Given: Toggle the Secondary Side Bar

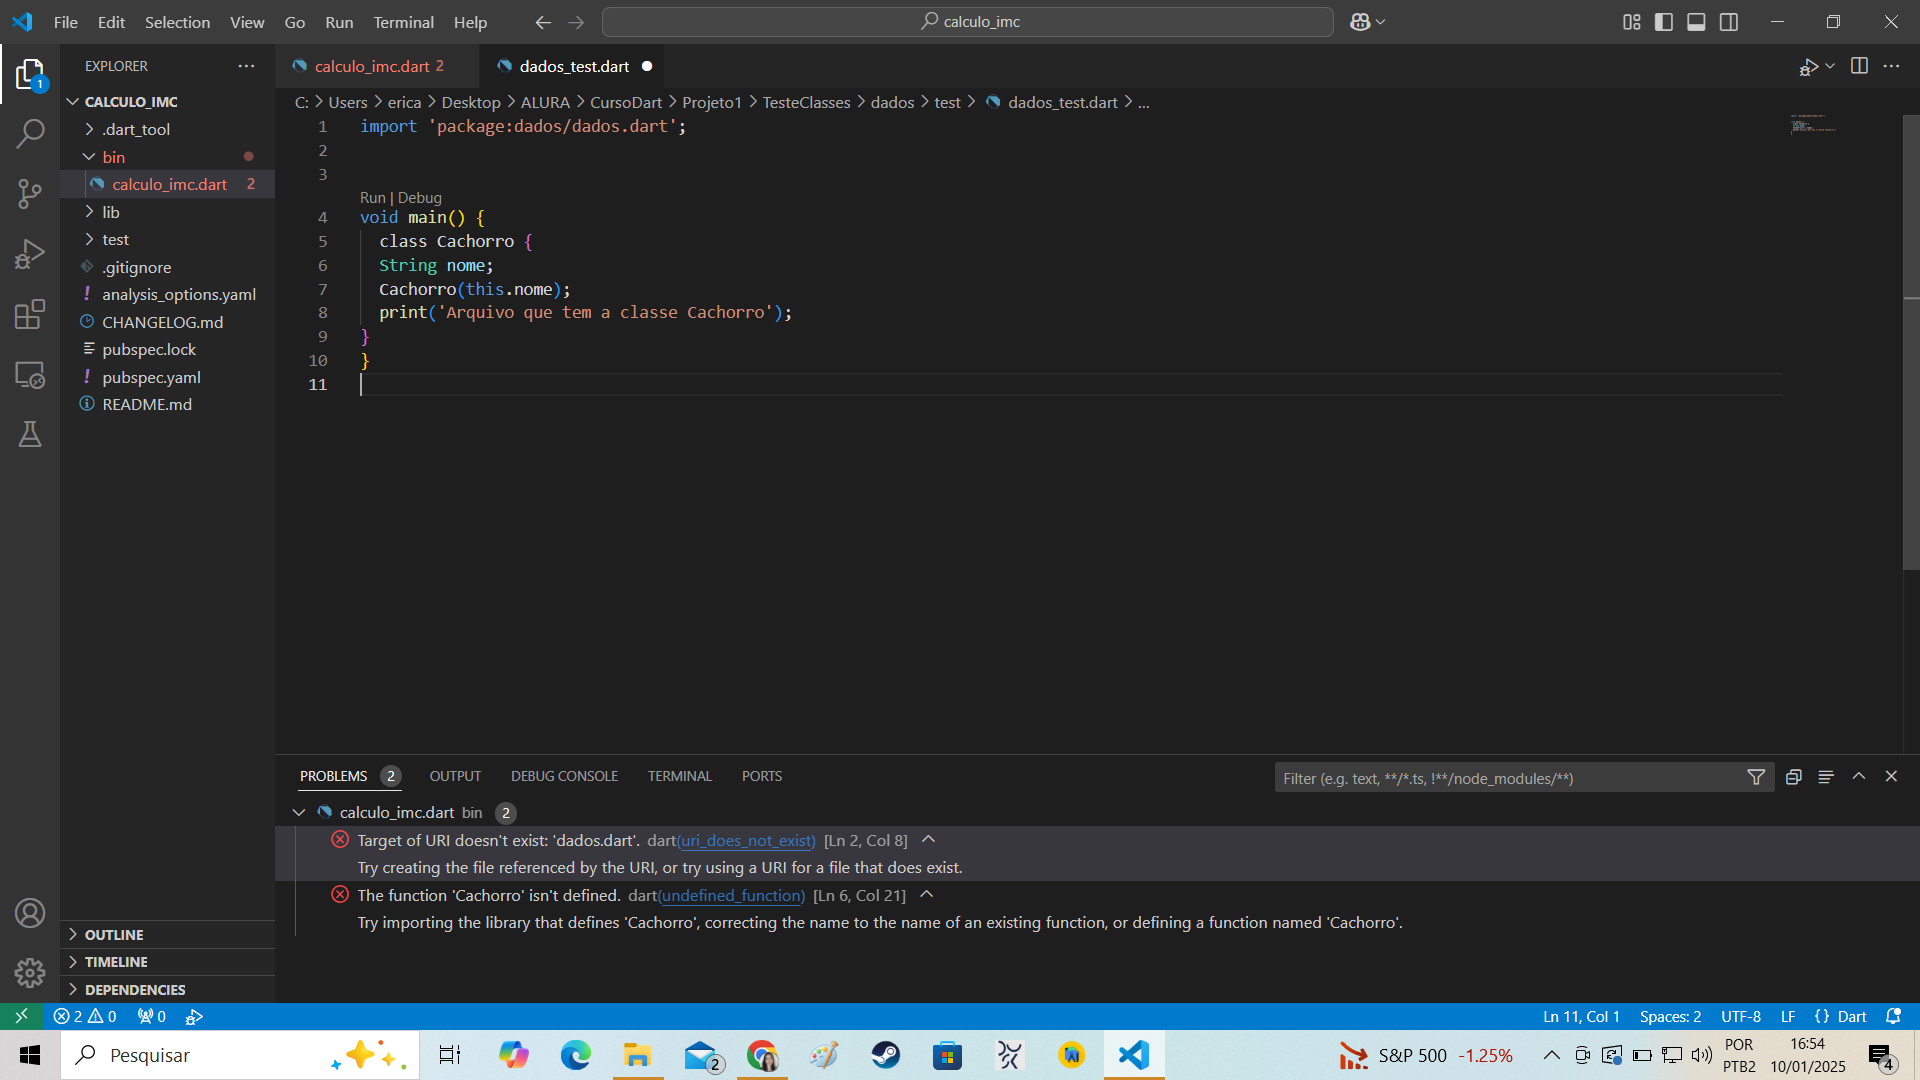Looking at the screenshot, I should tap(1729, 22).
